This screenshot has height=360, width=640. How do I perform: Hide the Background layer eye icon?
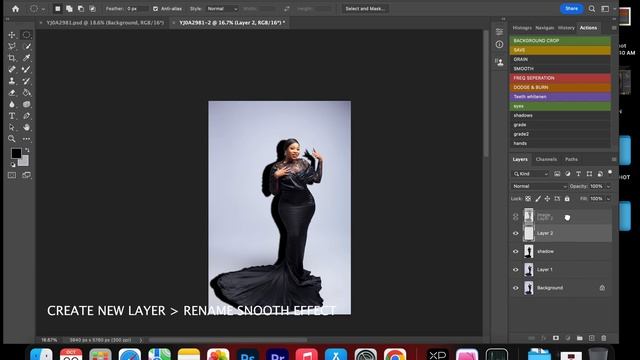(x=516, y=288)
